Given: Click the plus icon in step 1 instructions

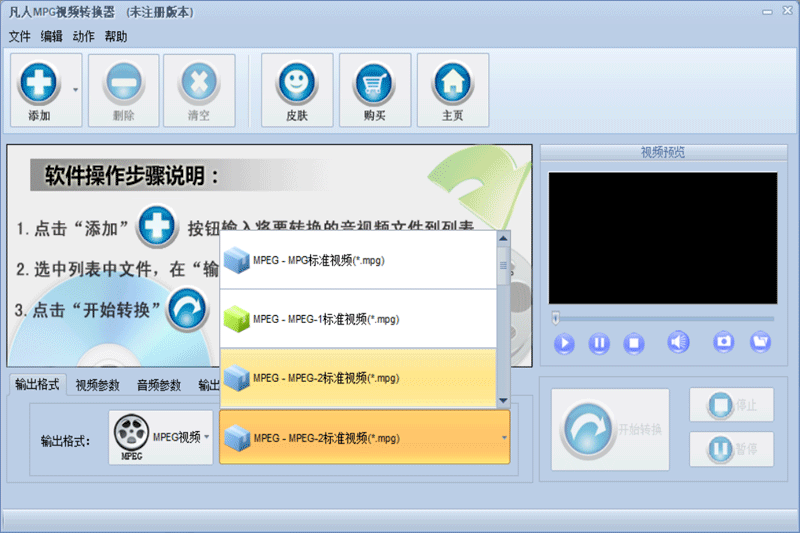Looking at the screenshot, I should [x=157, y=226].
